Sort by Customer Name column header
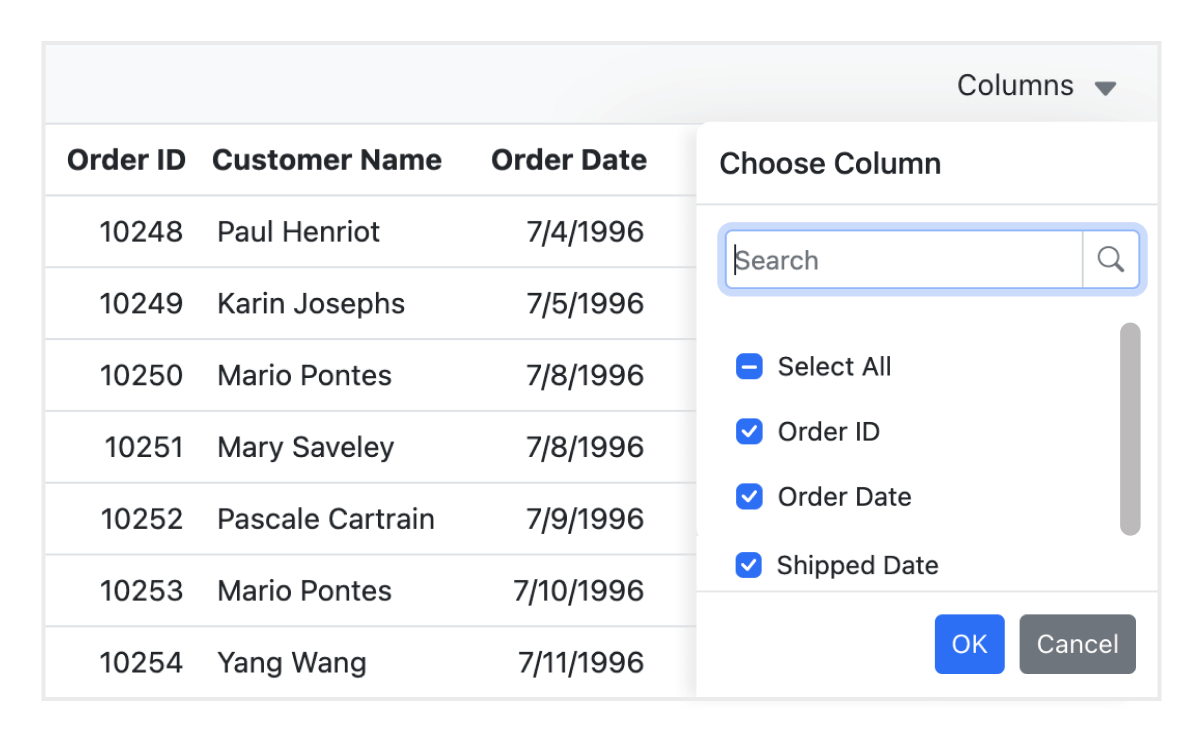The image size is (1201, 741). coord(327,160)
